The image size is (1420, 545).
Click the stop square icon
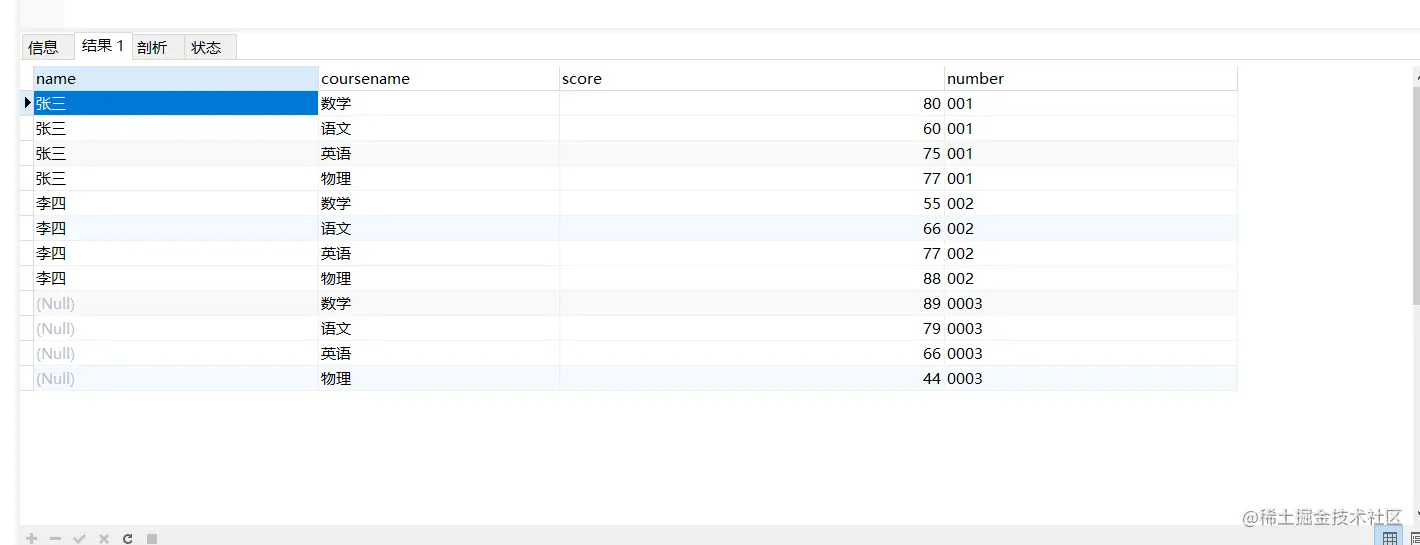pos(151,538)
